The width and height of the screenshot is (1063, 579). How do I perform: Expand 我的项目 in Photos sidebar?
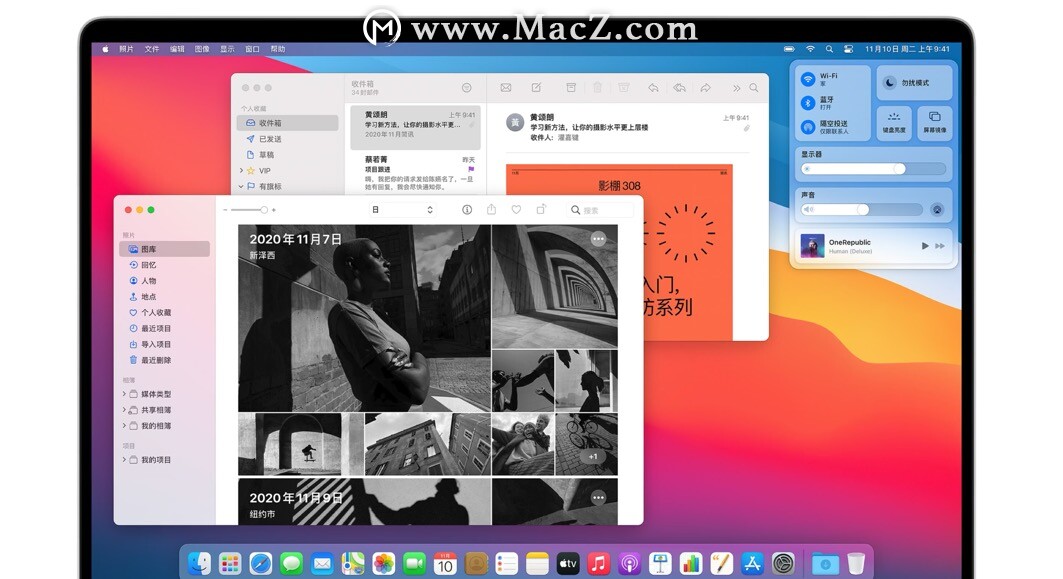124,460
